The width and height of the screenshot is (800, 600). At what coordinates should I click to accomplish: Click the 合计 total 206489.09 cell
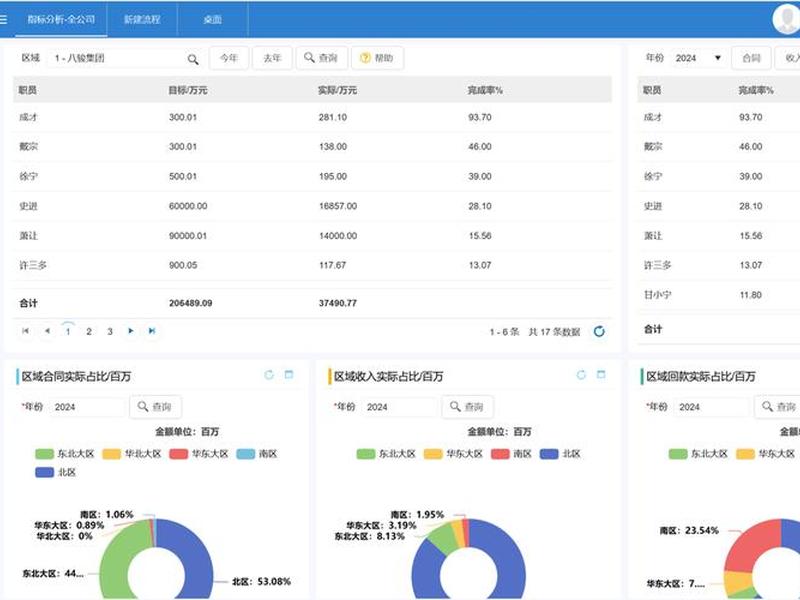coord(190,303)
